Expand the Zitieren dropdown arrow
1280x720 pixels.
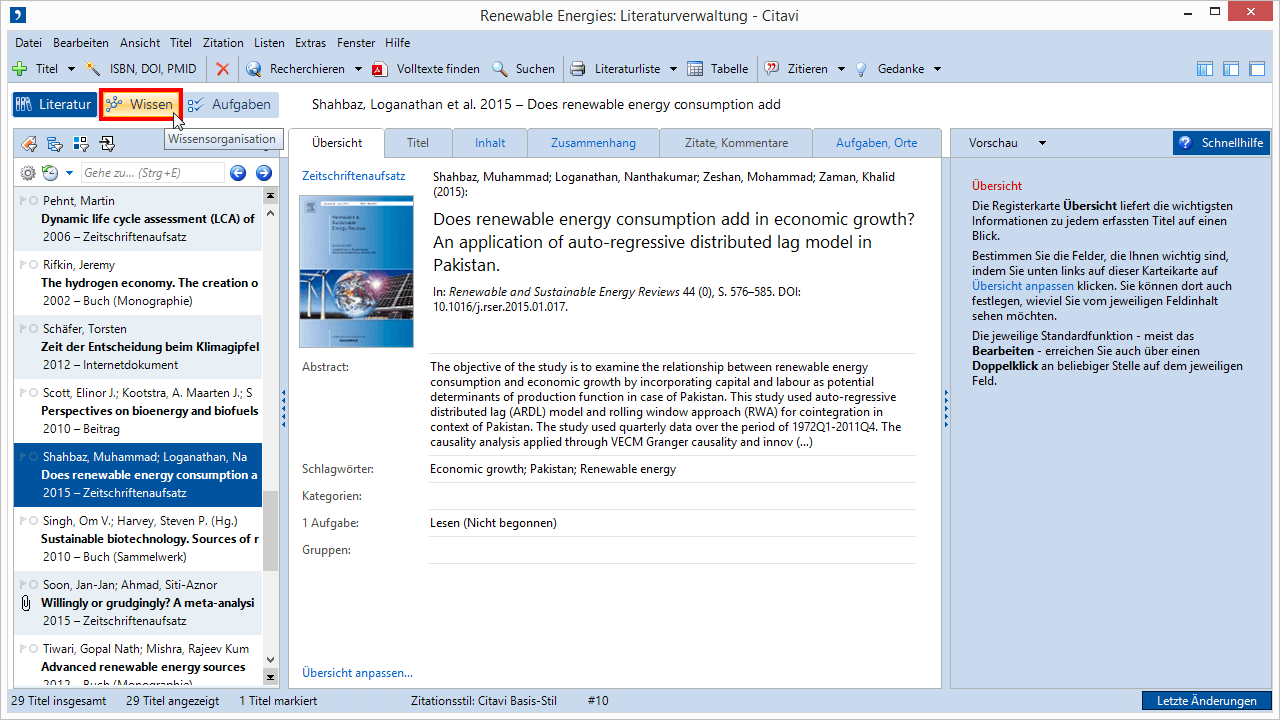[841, 69]
